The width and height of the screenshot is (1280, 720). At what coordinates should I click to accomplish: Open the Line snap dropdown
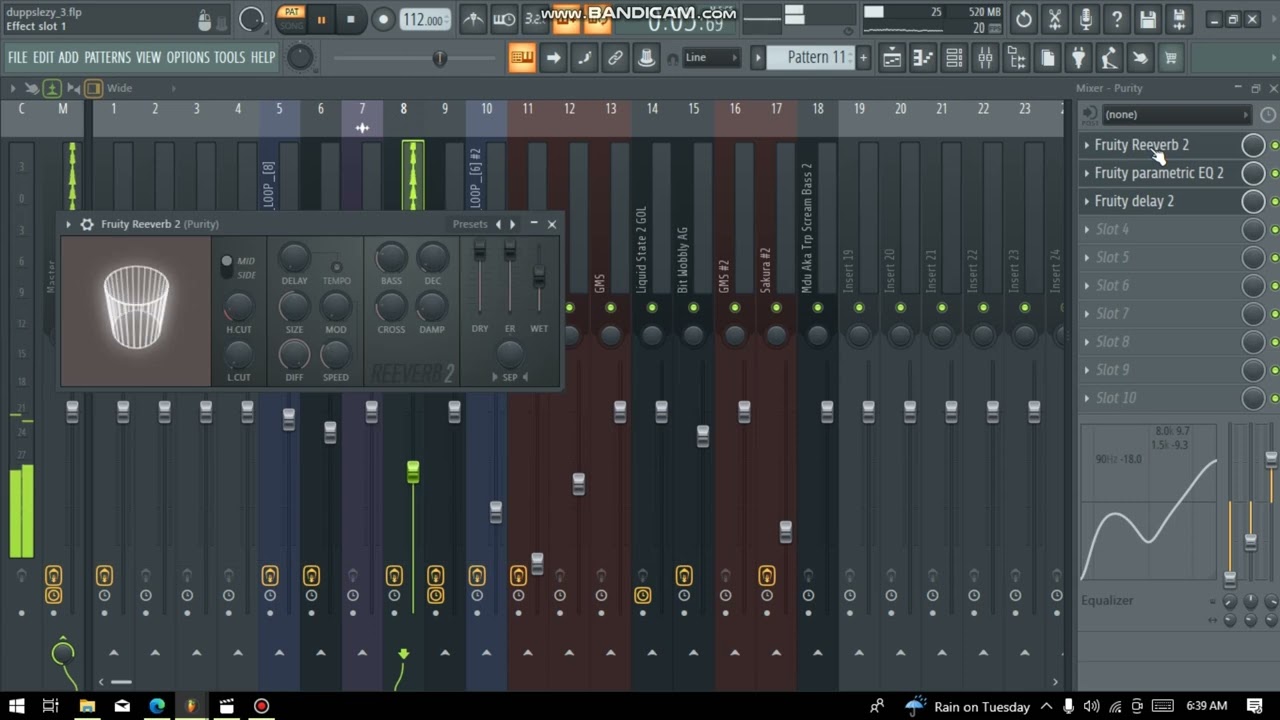click(711, 58)
